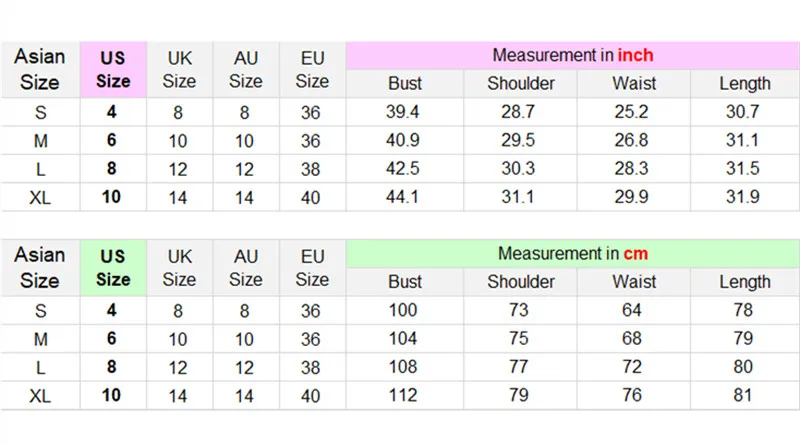Click Bust value 39.4 in inch table

[403, 112]
